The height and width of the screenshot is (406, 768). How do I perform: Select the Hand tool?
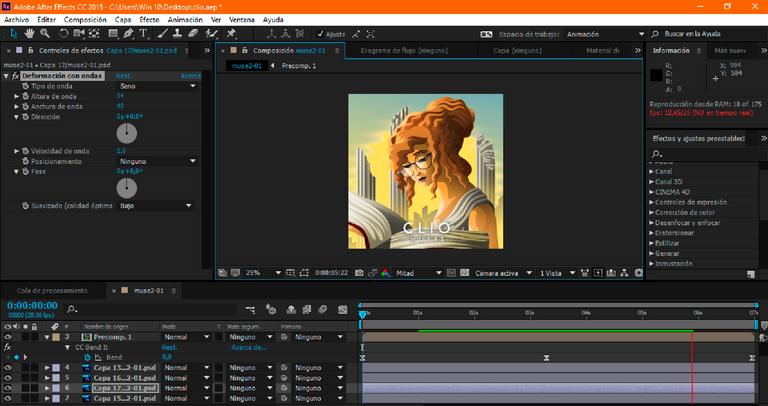pyautogui.click(x=29, y=33)
